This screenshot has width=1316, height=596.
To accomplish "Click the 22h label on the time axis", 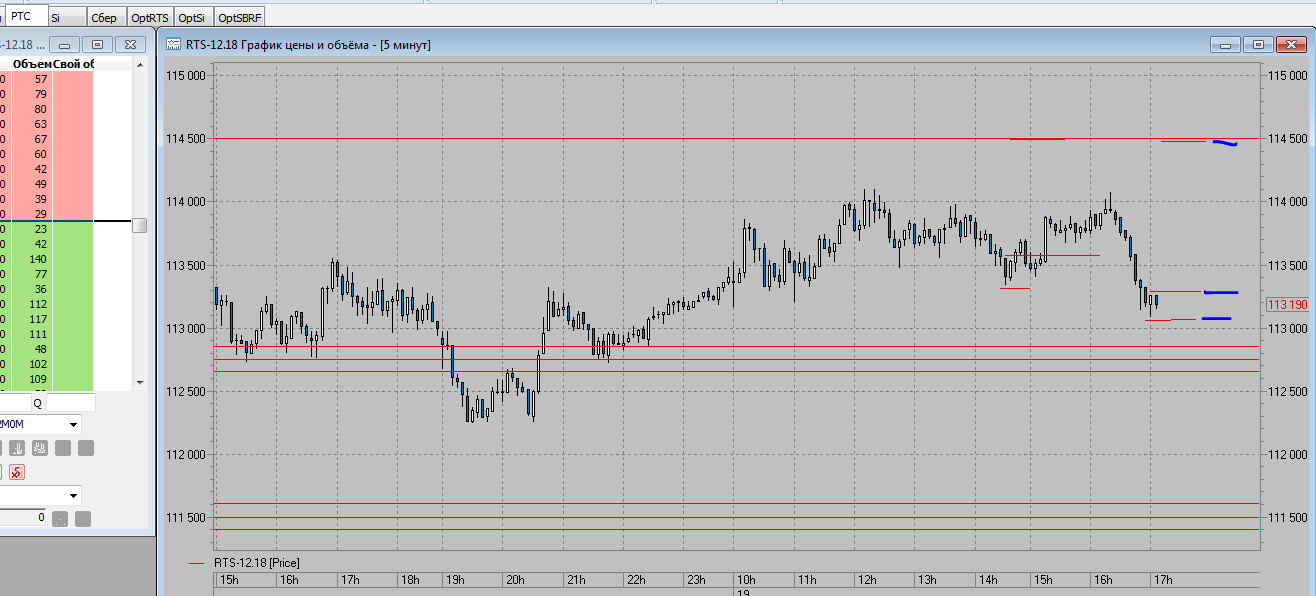I will [636, 580].
